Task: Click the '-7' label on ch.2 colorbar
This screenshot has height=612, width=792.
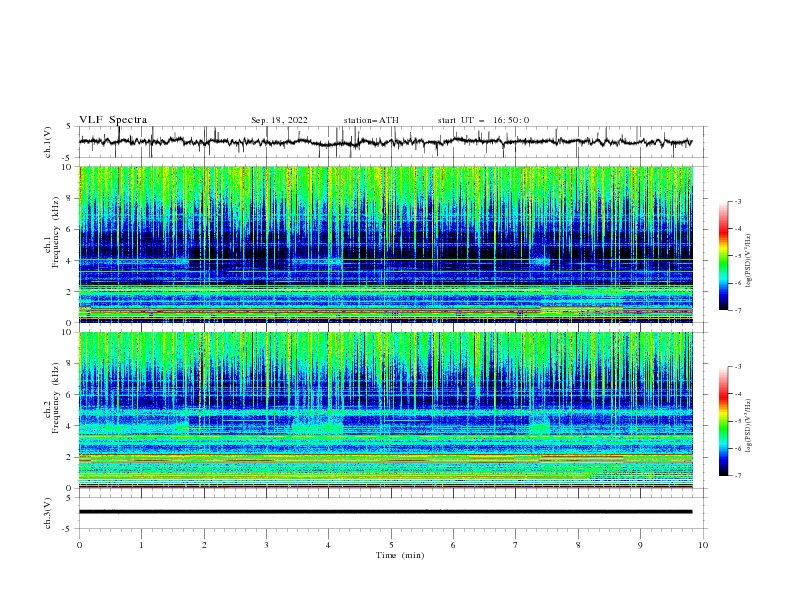Action: click(737, 476)
